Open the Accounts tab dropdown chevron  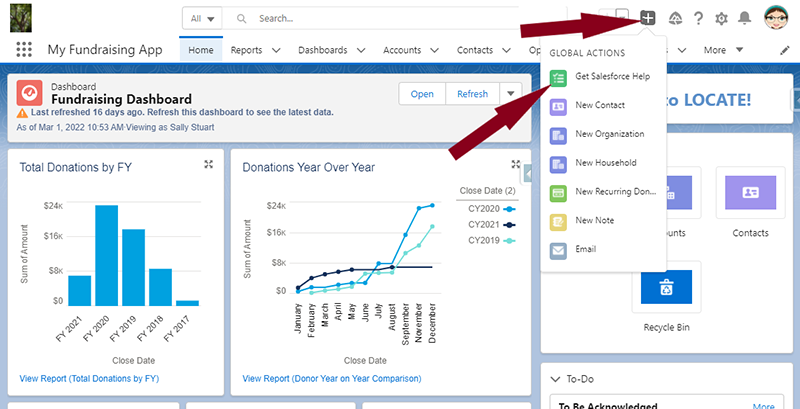click(435, 50)
